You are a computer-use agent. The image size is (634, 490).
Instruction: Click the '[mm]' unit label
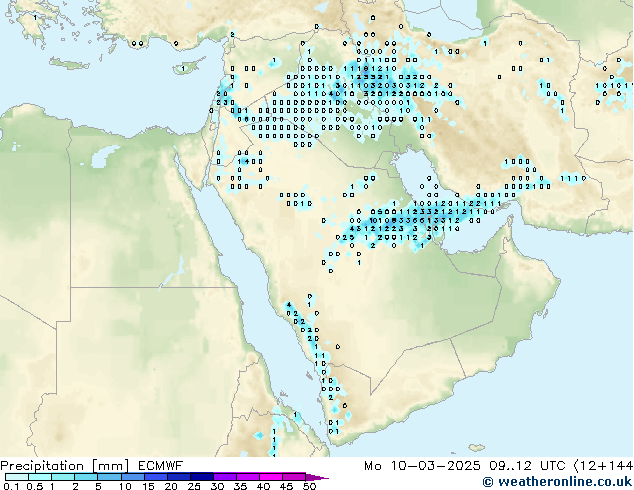click(110, 466)
